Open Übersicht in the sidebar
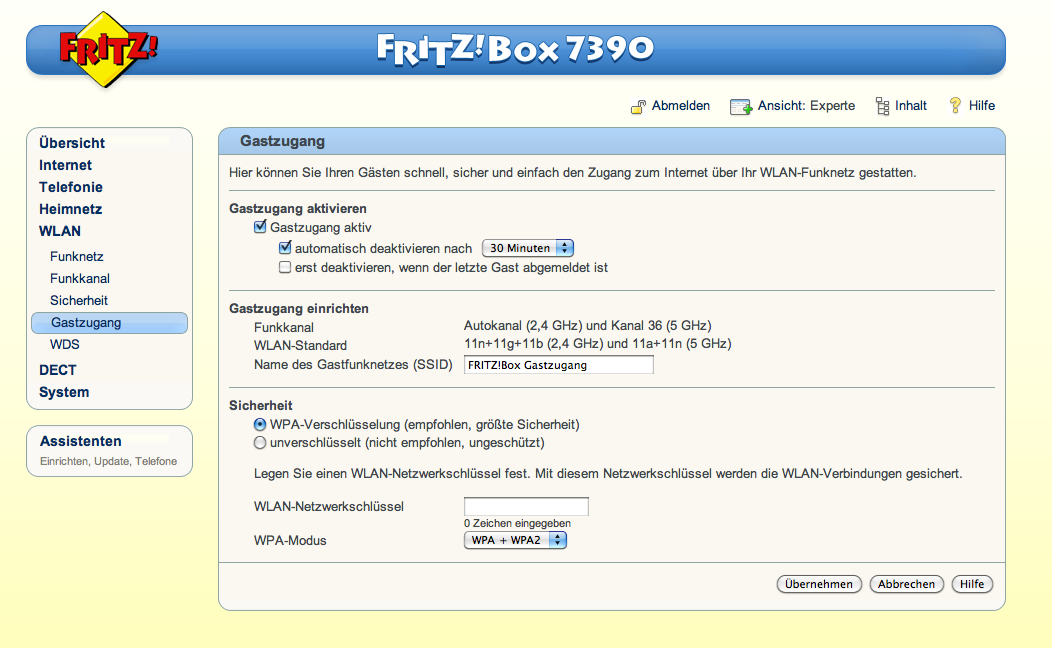This screenshot has width=1052, height=648. coord(72,143)
